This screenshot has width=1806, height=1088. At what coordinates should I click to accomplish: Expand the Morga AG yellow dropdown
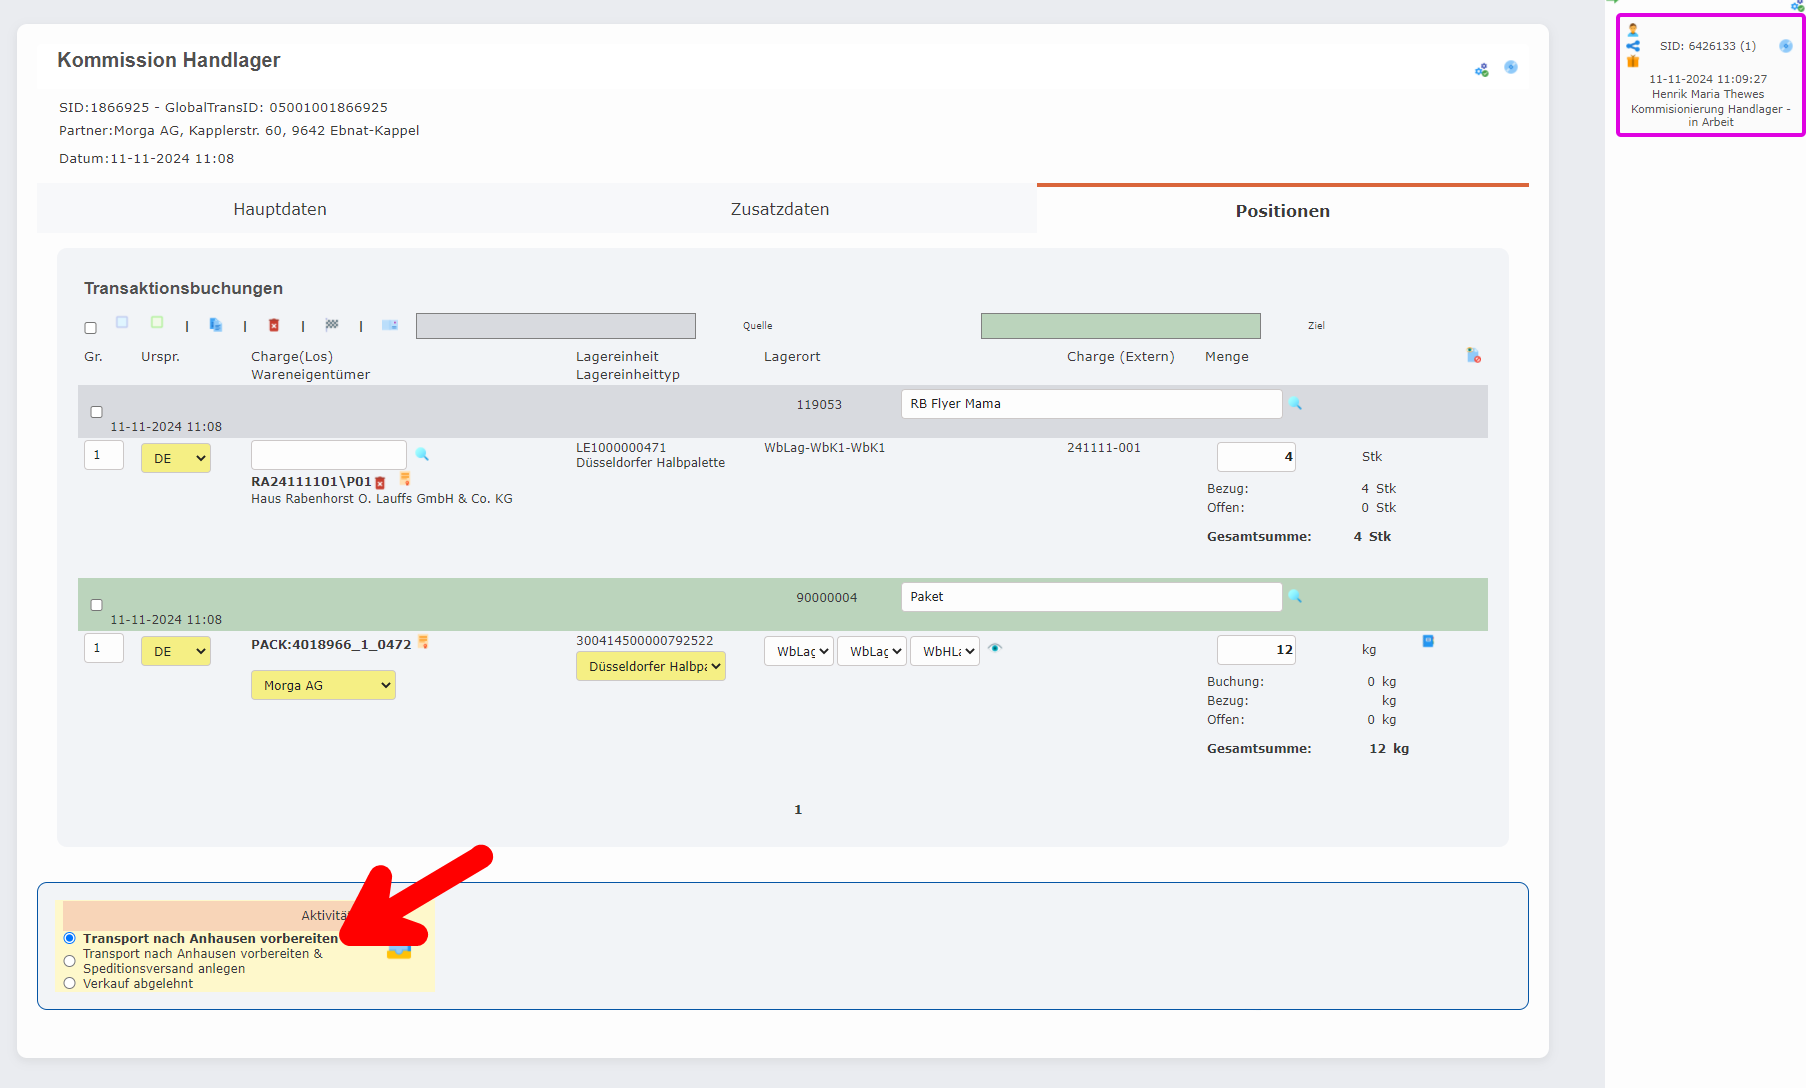(322, 685)
